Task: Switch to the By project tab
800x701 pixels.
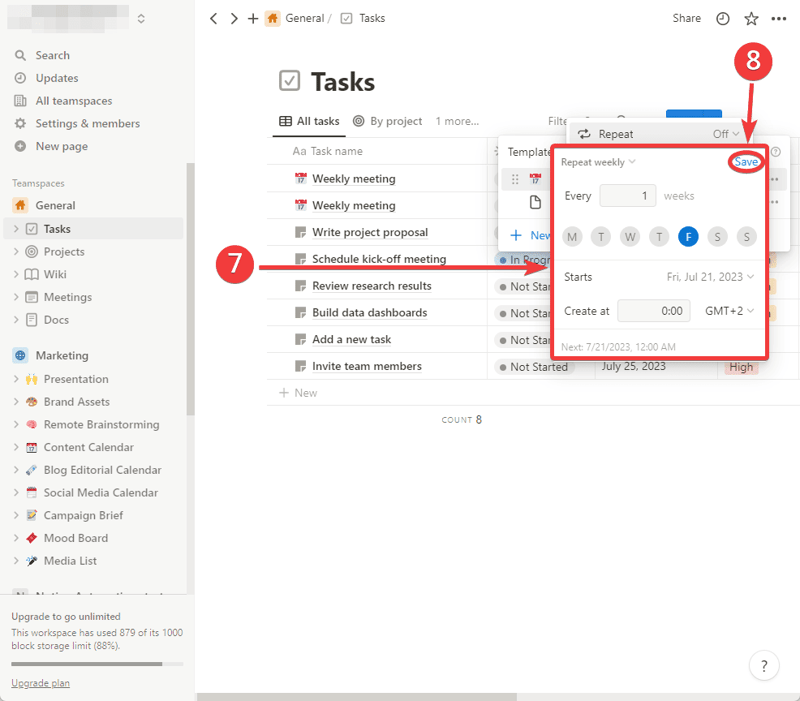Action: 388,121
